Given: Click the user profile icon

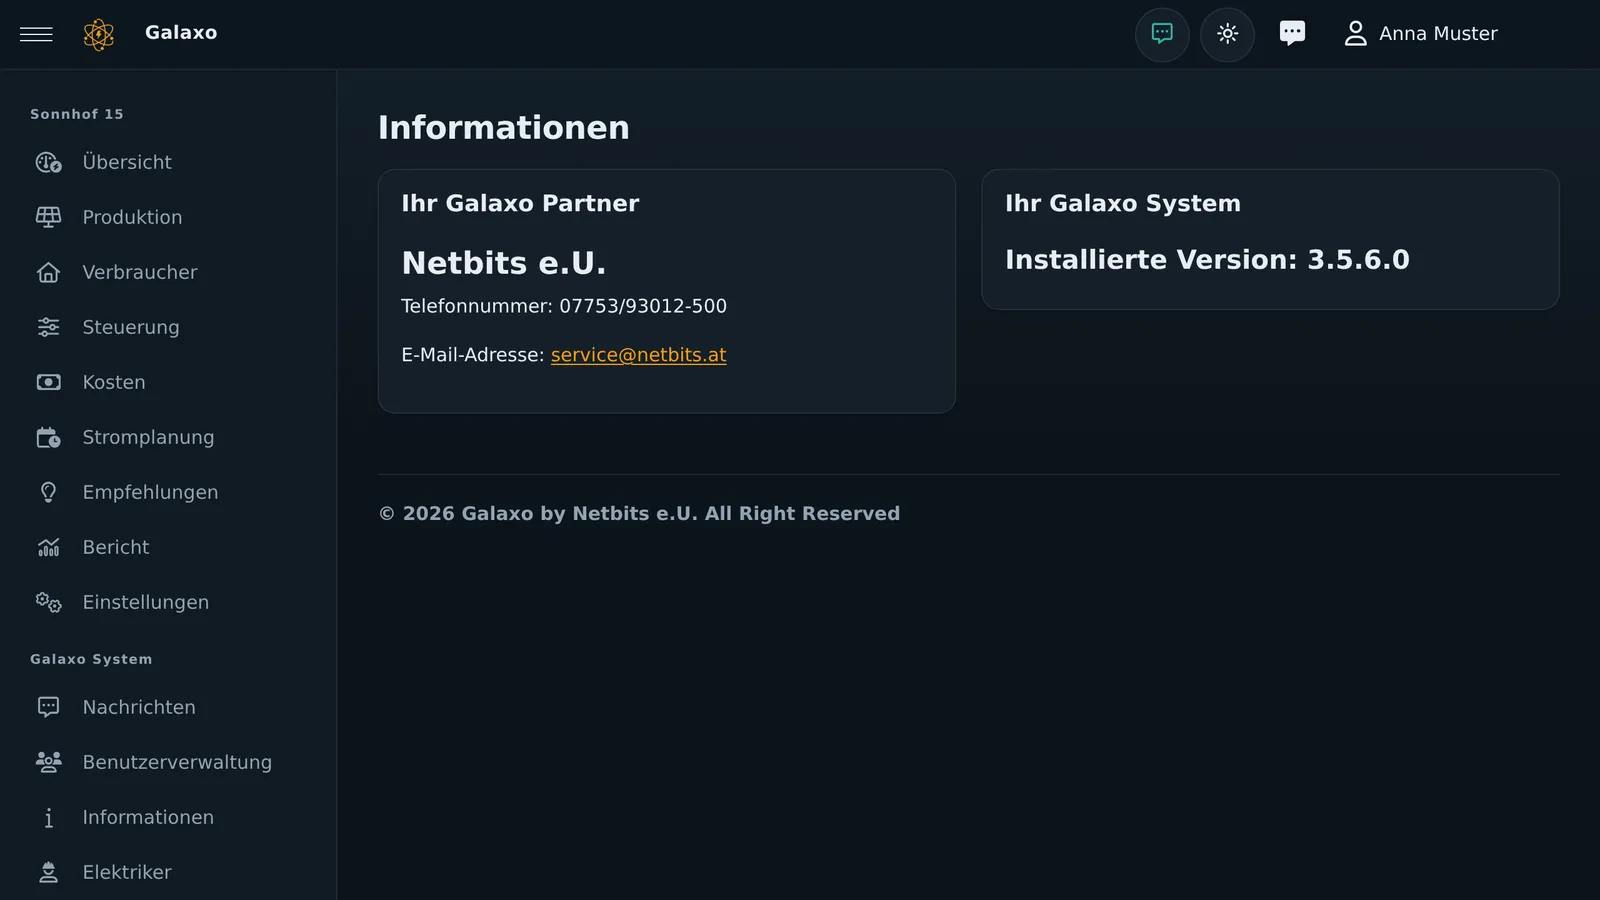Looking at the screenshot, I should tap(1355, 33).
